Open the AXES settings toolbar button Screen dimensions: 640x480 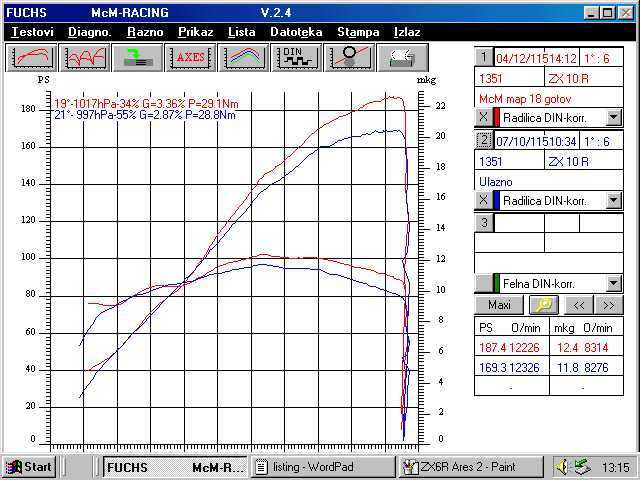(x=190, y=57)
